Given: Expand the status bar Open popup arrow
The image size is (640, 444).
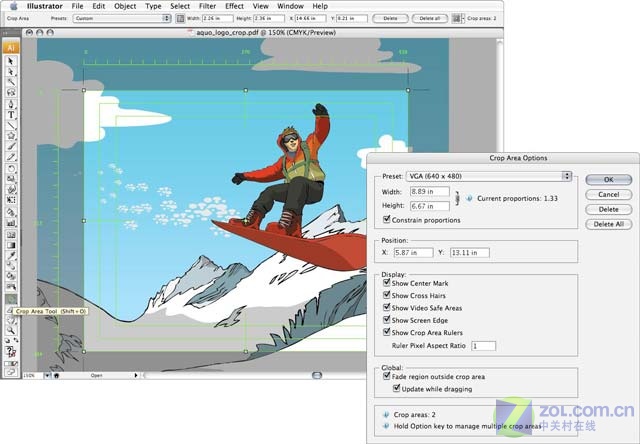Looking at the screenshot, I should click(x=136, y=375).
